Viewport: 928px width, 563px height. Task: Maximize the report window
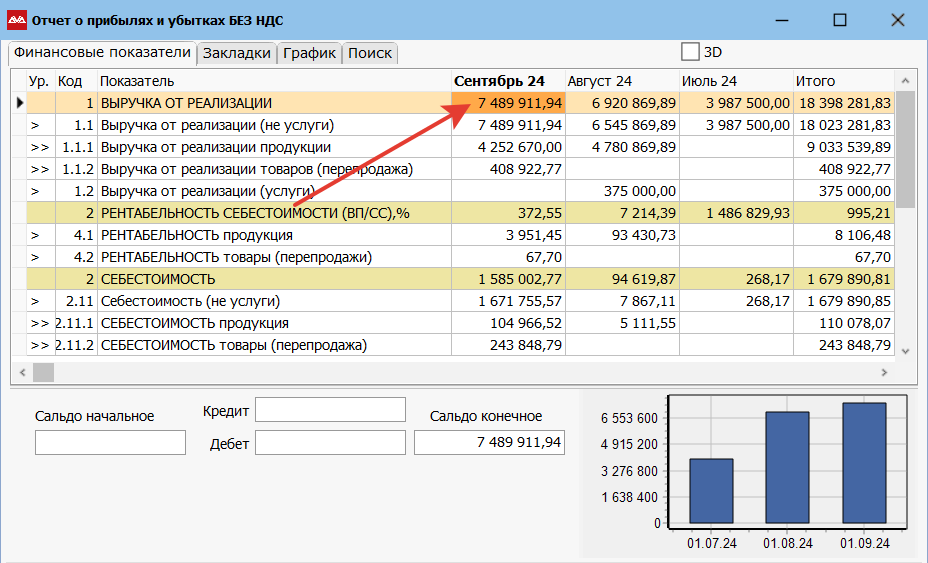tap(839, 20)
